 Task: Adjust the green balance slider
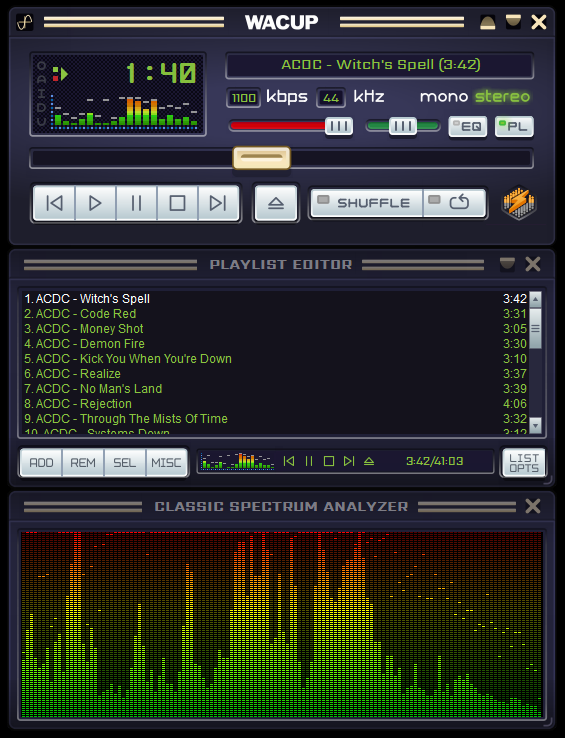coord(403,126)
